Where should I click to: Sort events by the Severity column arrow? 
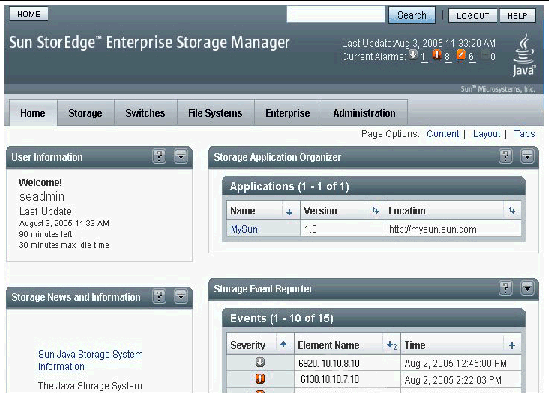coord(283,344)
